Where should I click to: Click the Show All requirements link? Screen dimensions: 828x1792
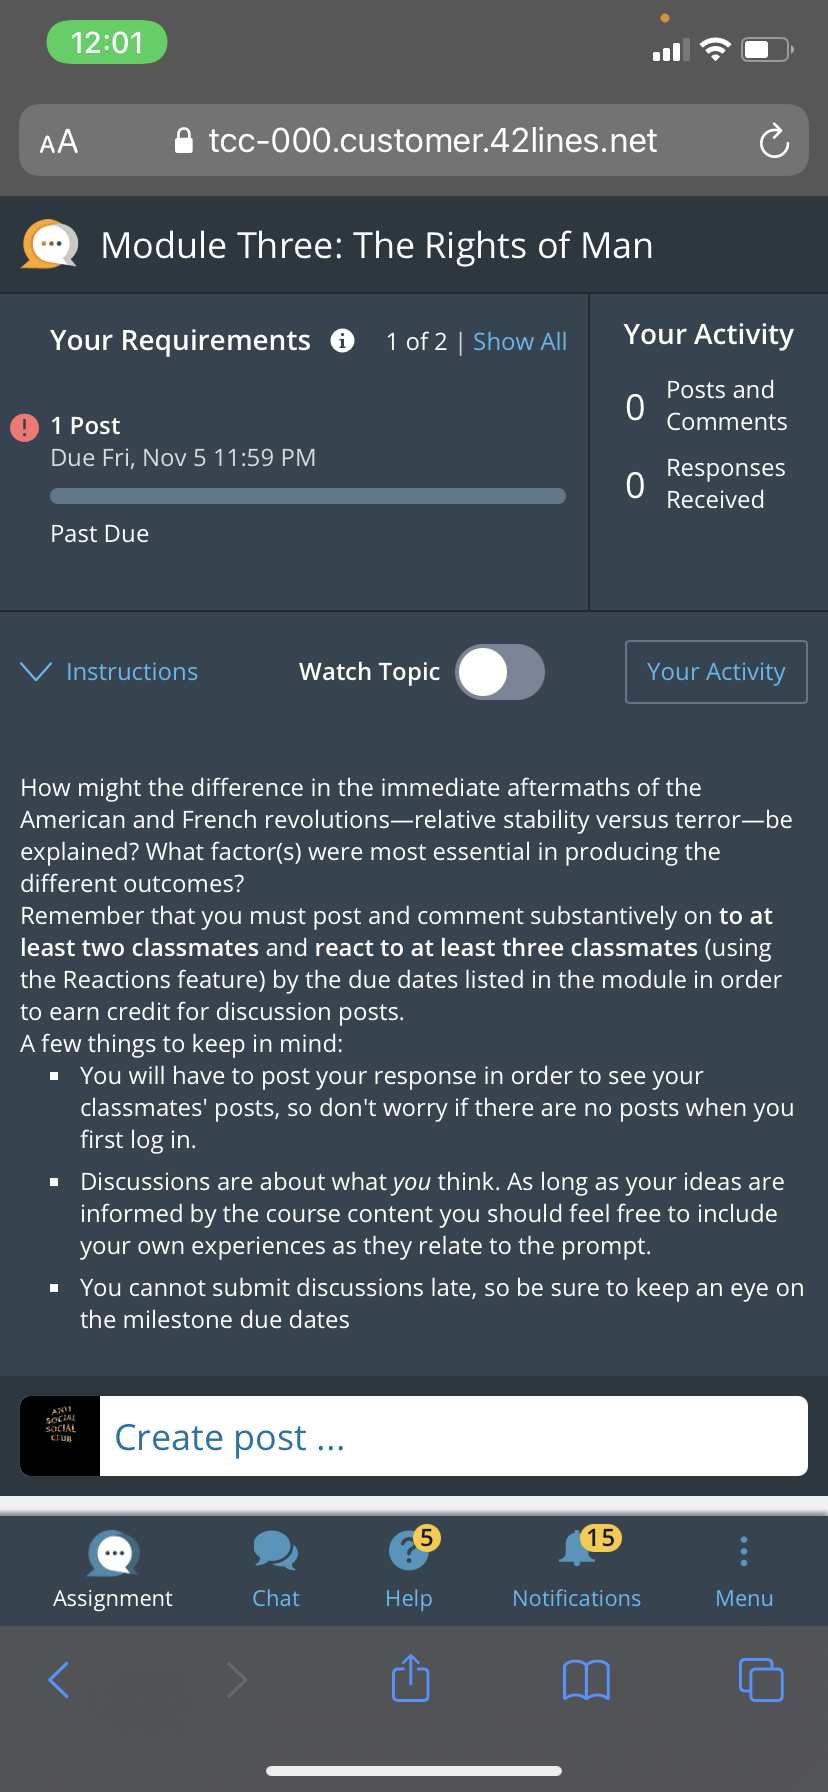pyautogui.click(x=520, y=342)
